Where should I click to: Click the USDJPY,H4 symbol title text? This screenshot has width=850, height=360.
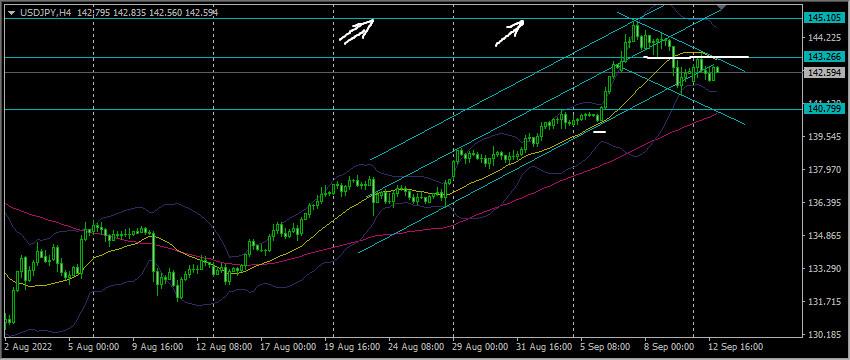point(47,12)
